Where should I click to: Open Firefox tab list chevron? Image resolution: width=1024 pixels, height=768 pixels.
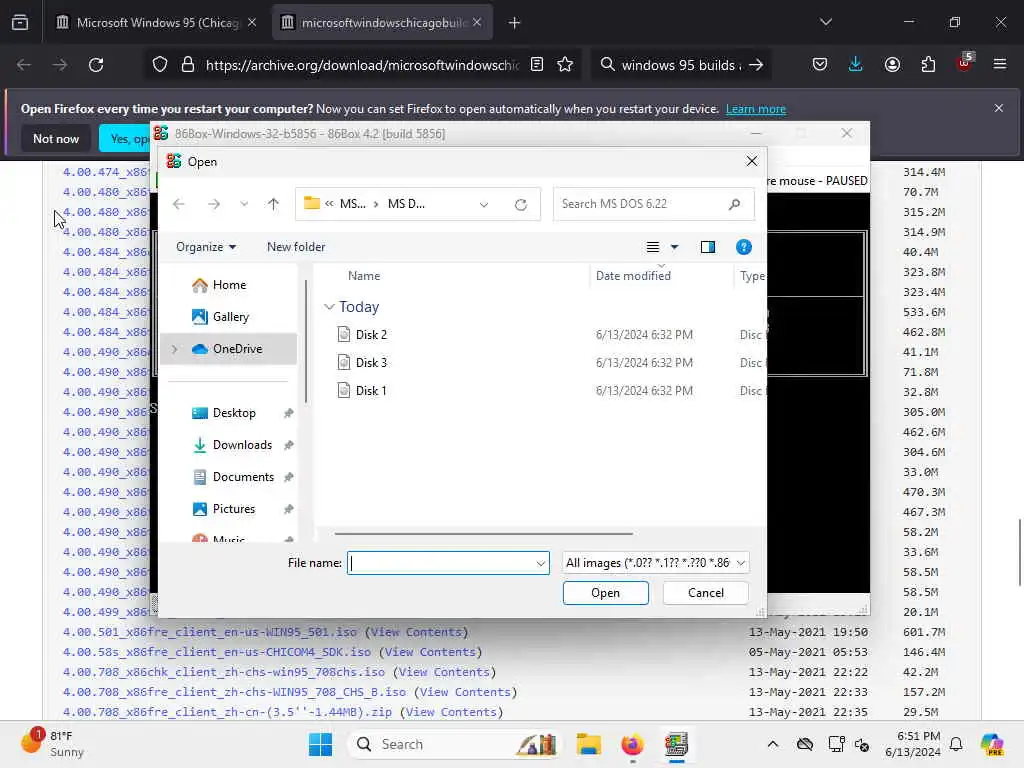point(825,22)
